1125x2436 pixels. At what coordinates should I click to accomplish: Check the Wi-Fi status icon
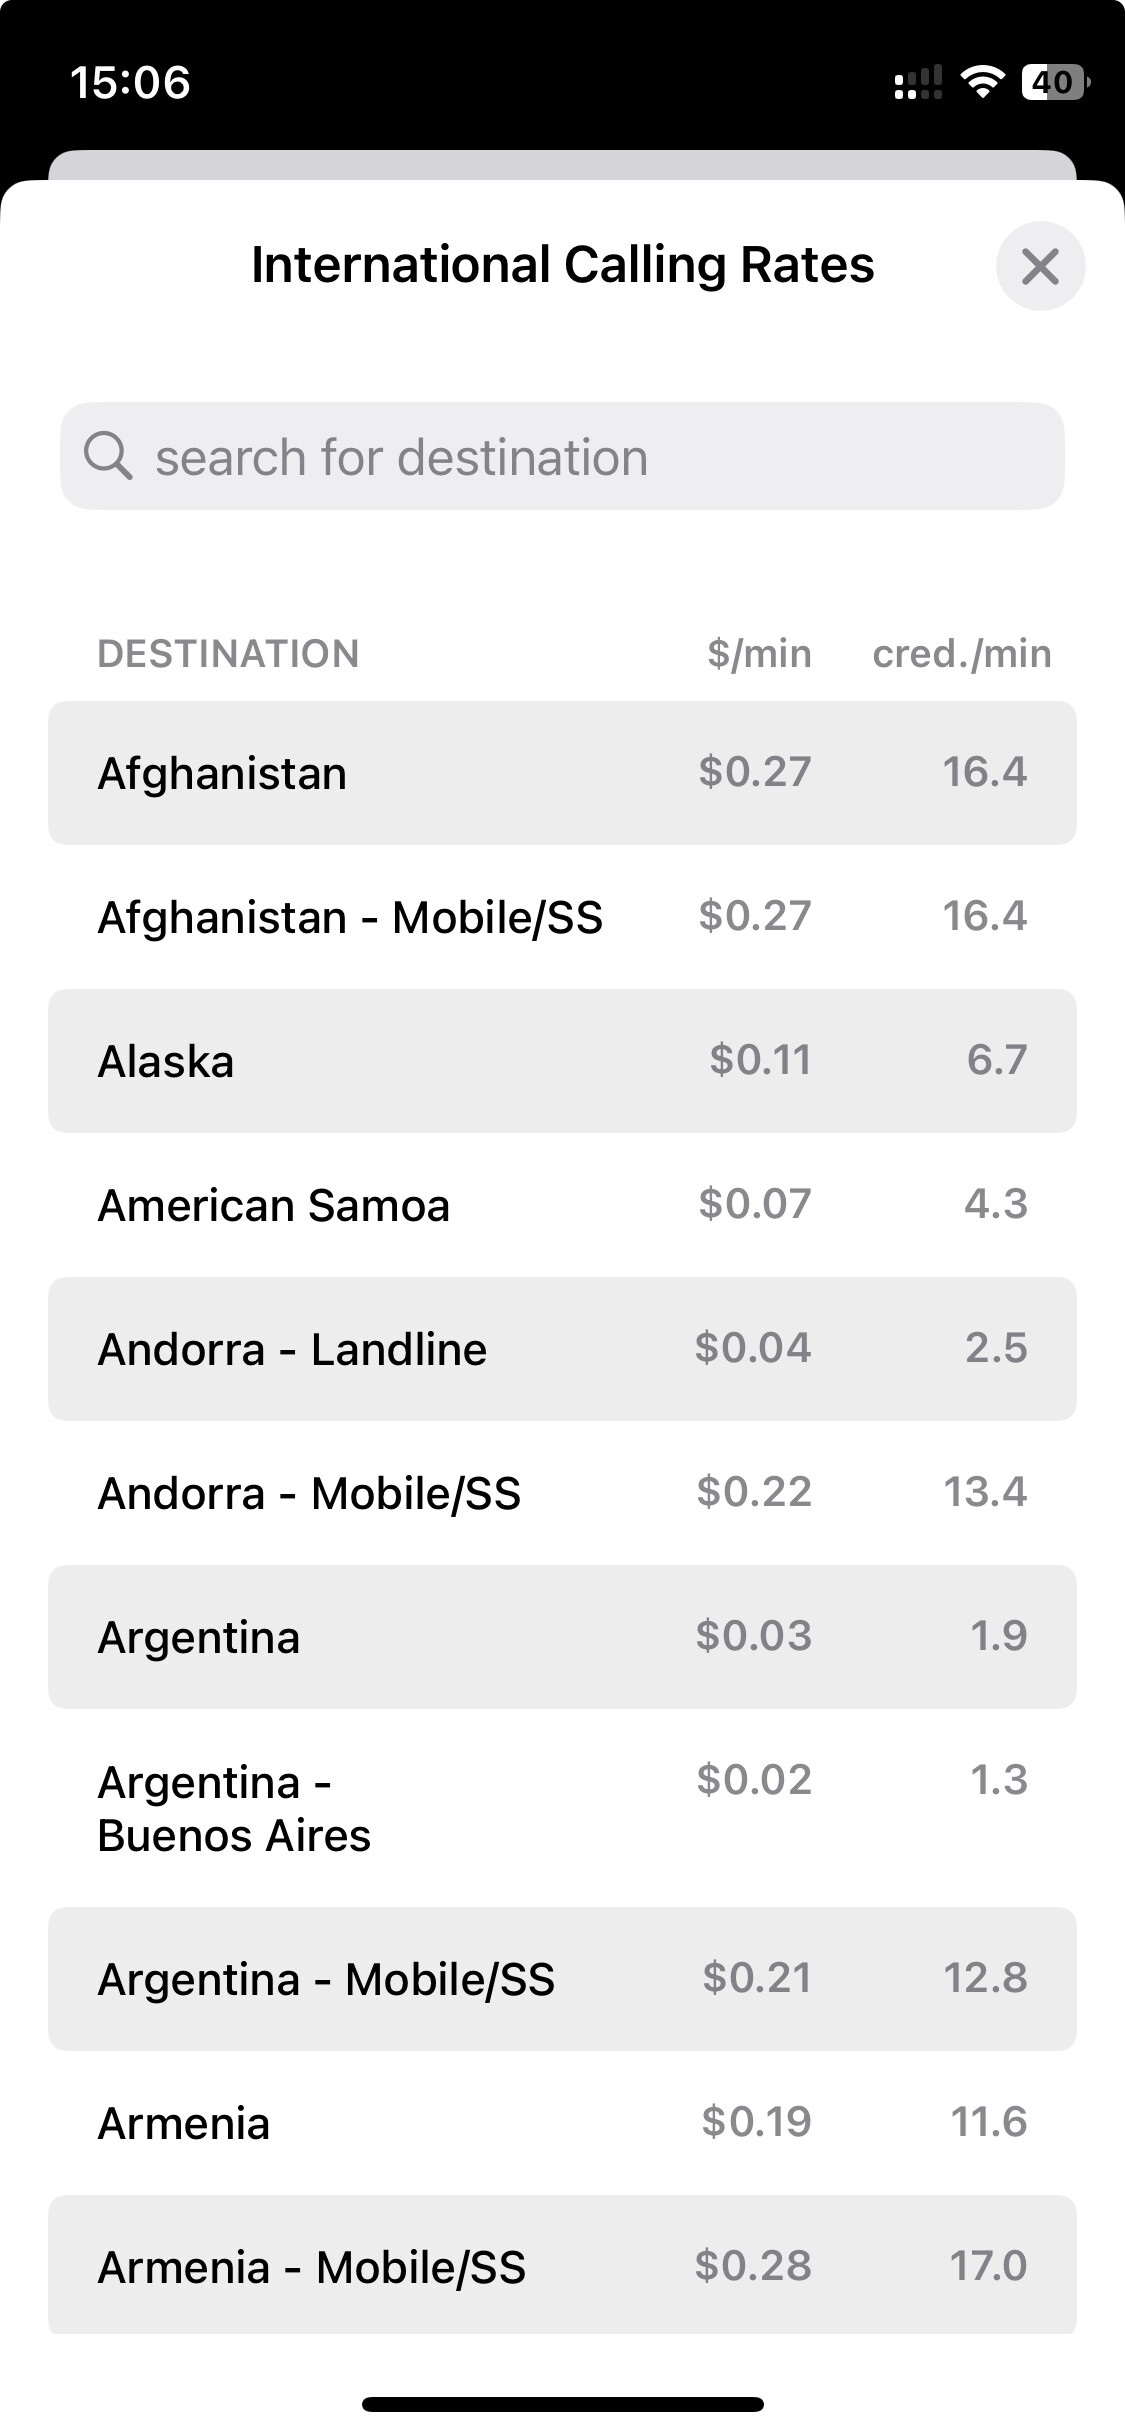(982, 82)
